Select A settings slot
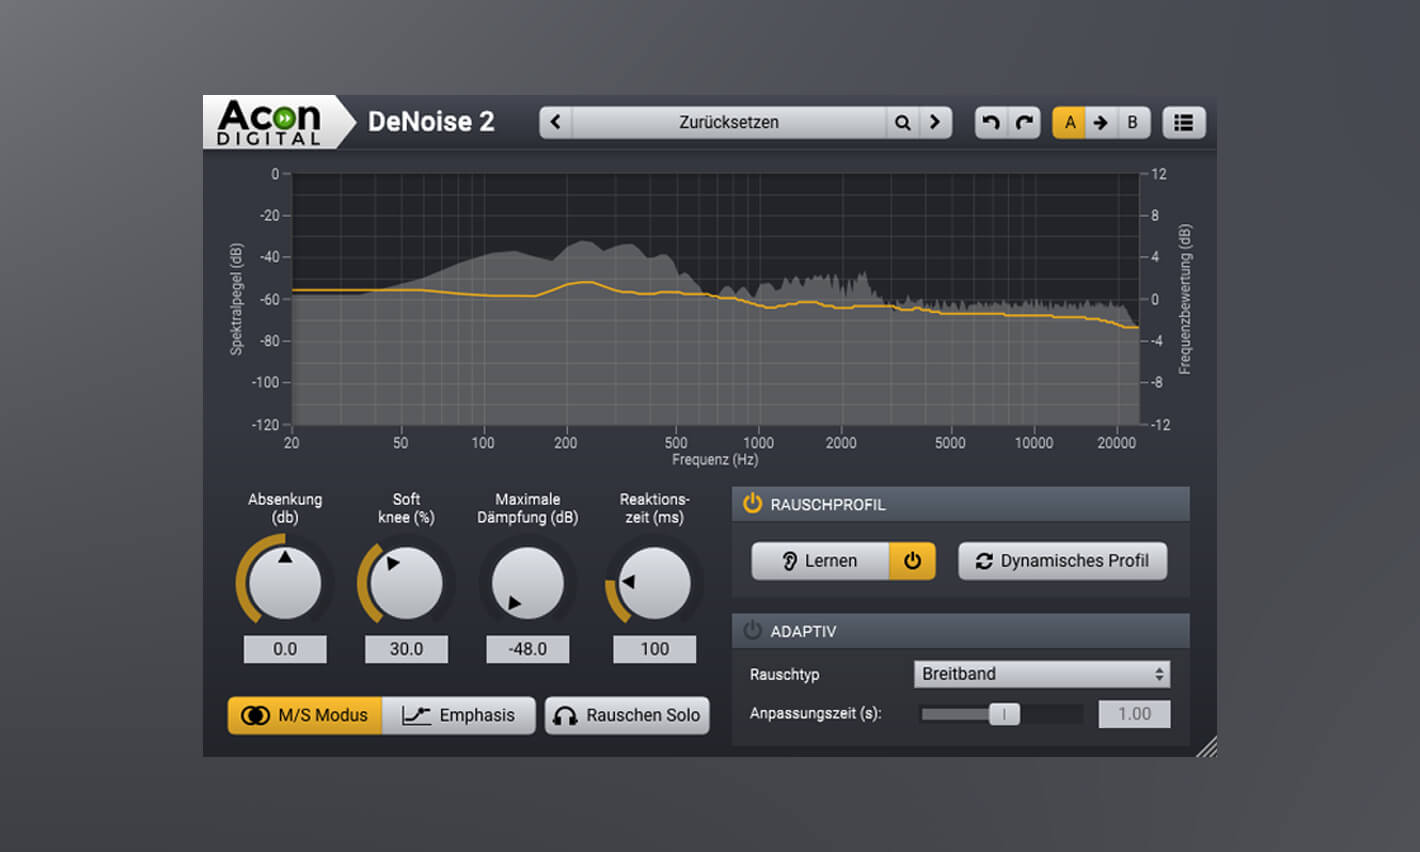The width and height of the screenshot is (1420, 852). (x=1069, y=122)
